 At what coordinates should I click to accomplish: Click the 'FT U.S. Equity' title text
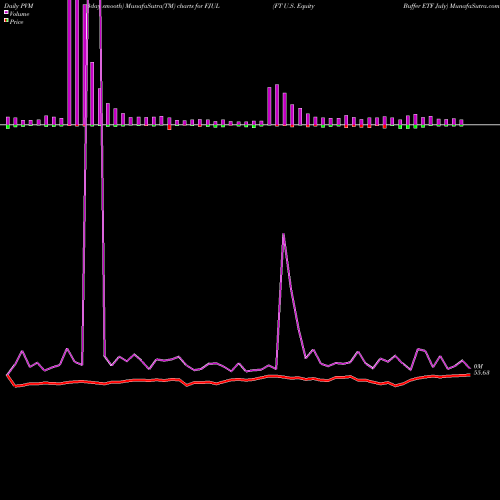pos(294,6)
